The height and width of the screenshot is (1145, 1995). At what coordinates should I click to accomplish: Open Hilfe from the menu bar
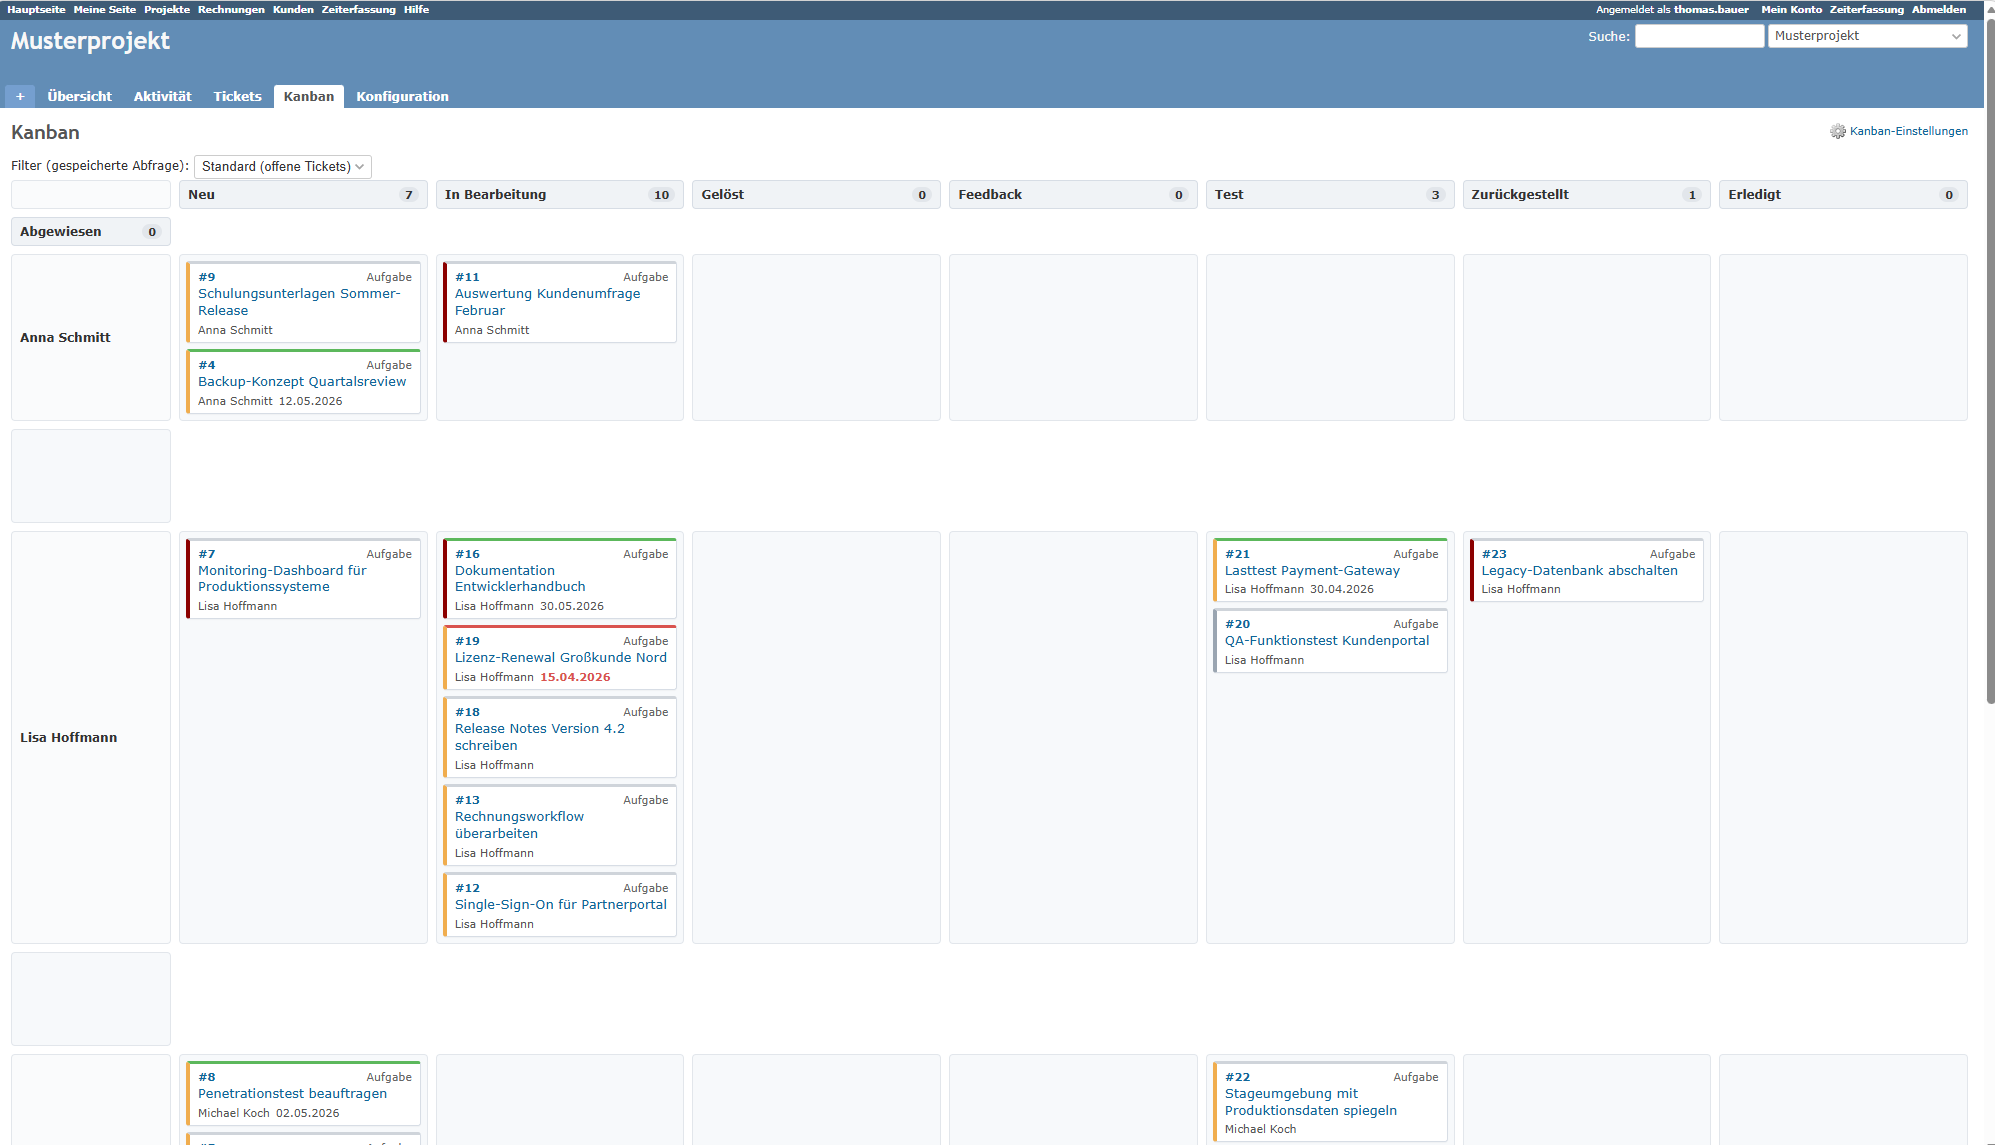pyautogui.click(x=416, y=9)
